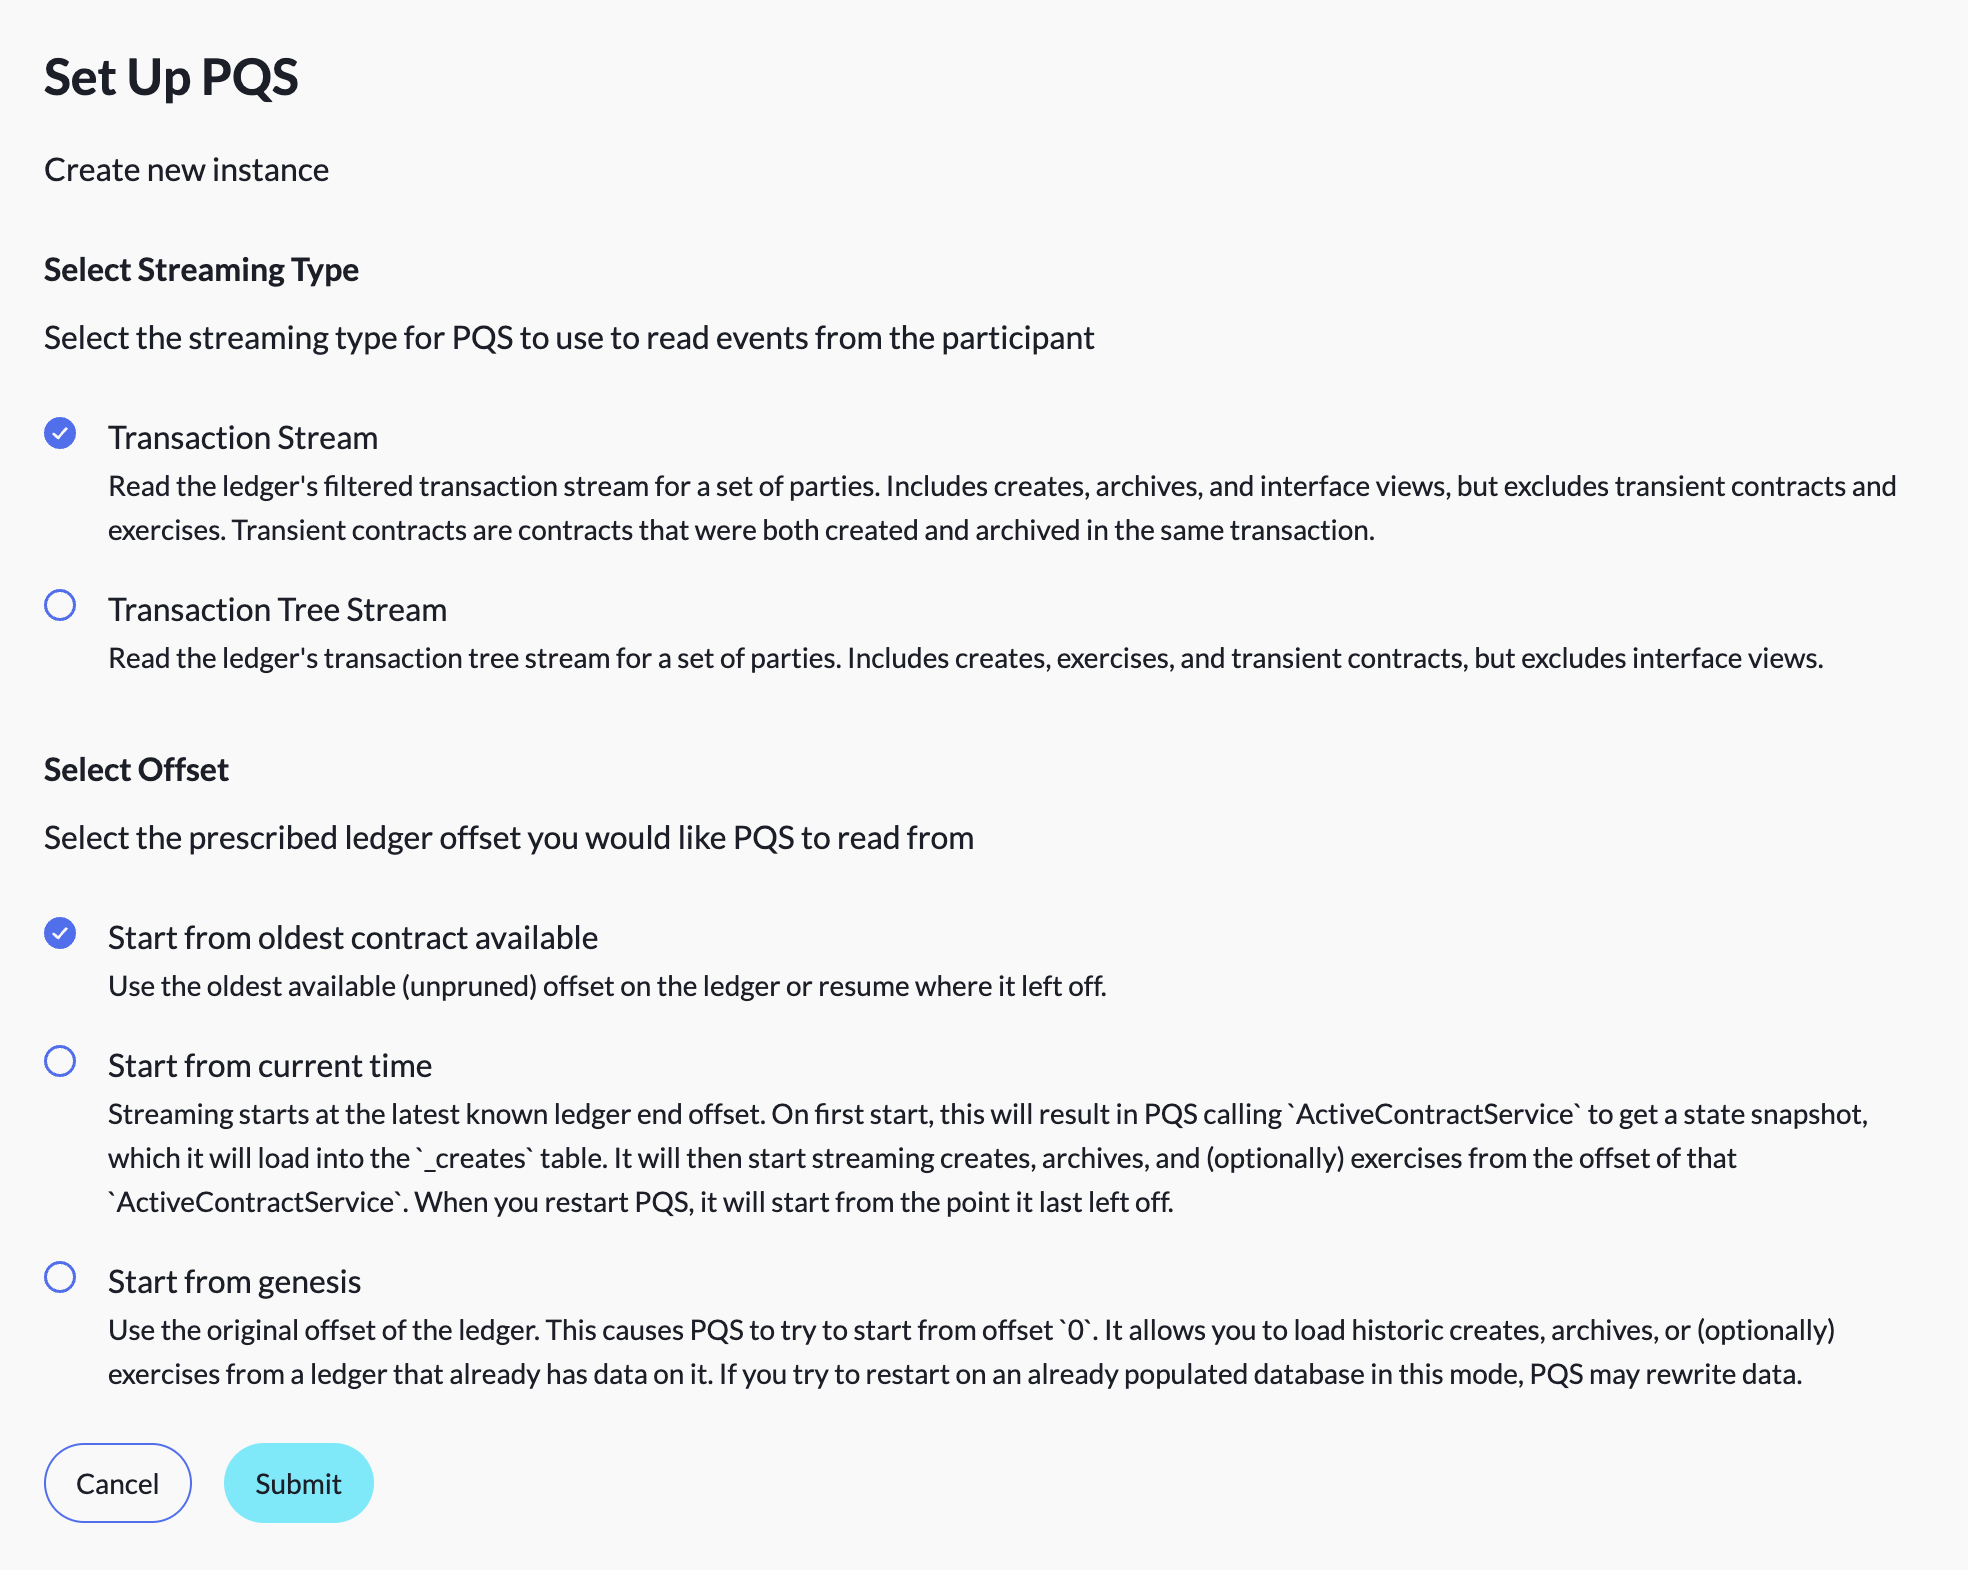1968x1570 pixels.
Task: Click the Start from oldest contract available label
Action: (353, 938)
